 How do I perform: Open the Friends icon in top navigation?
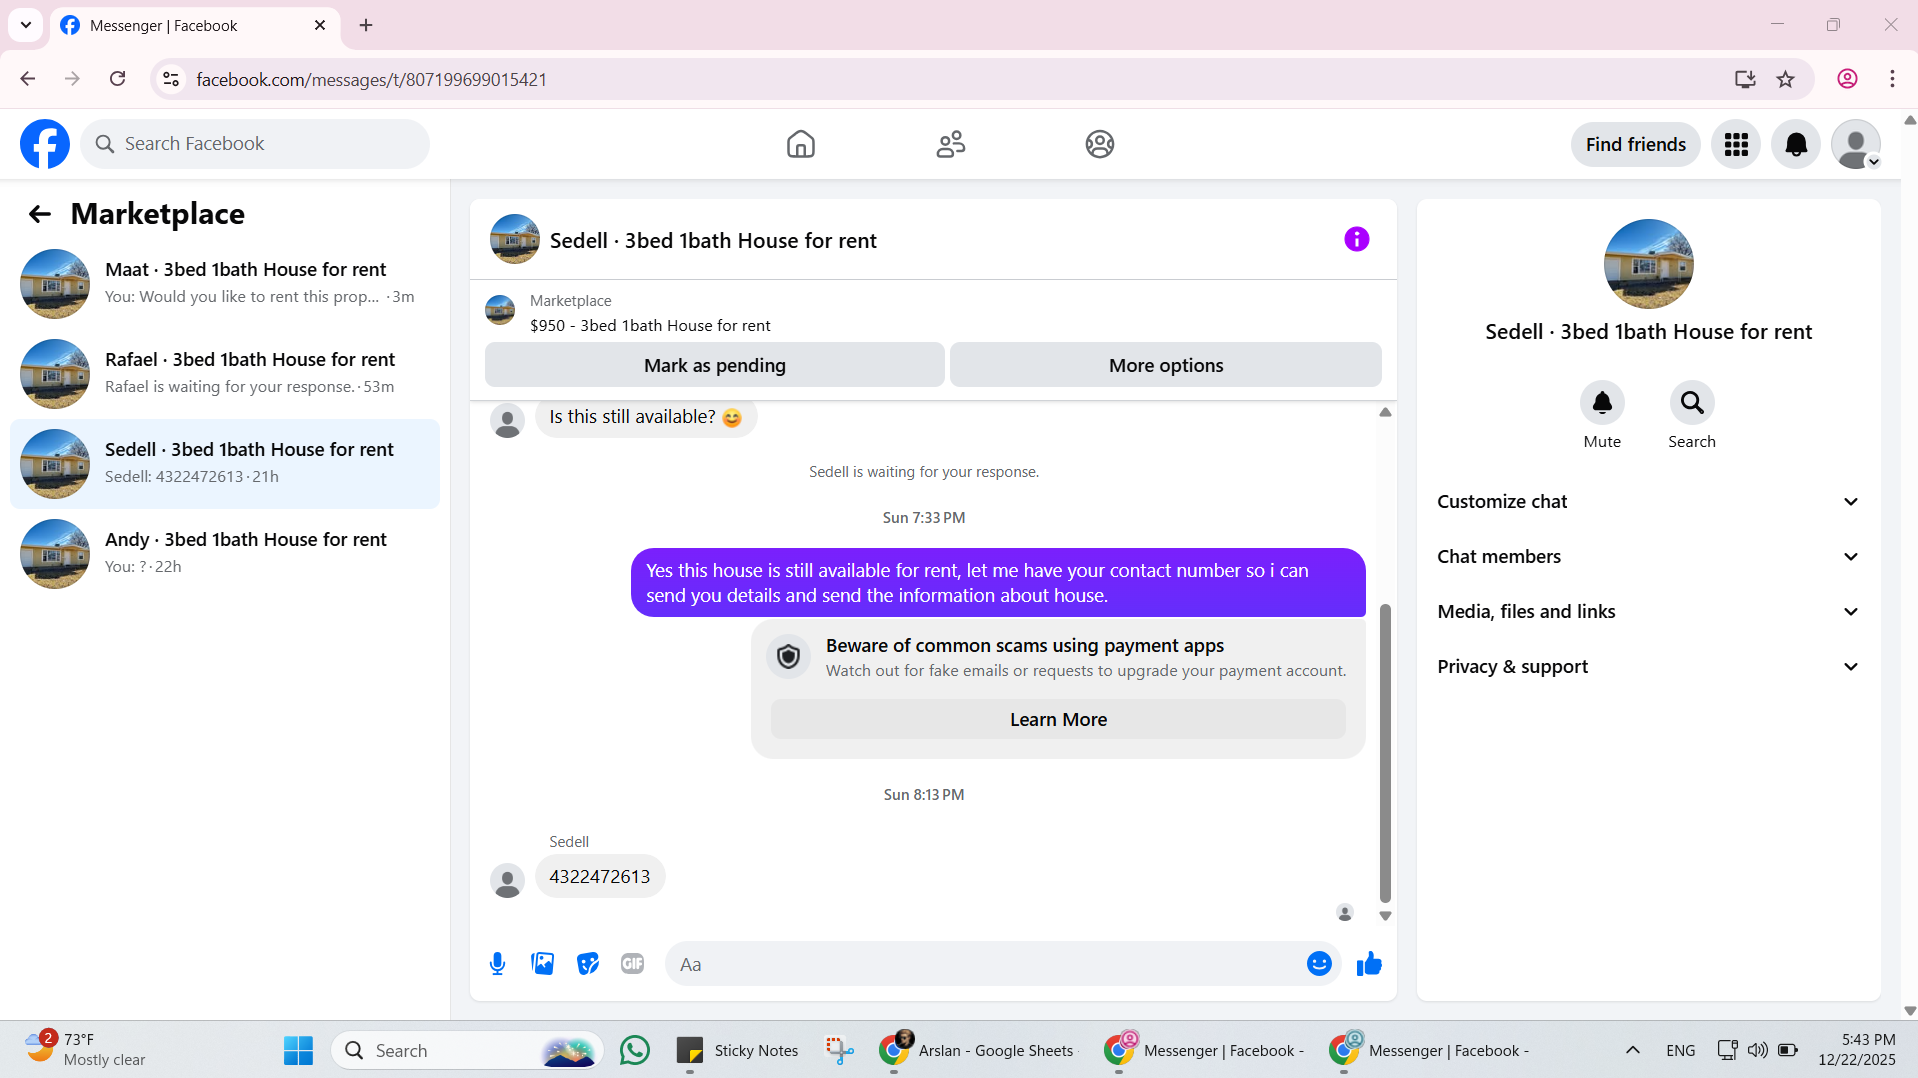[950, 144]
